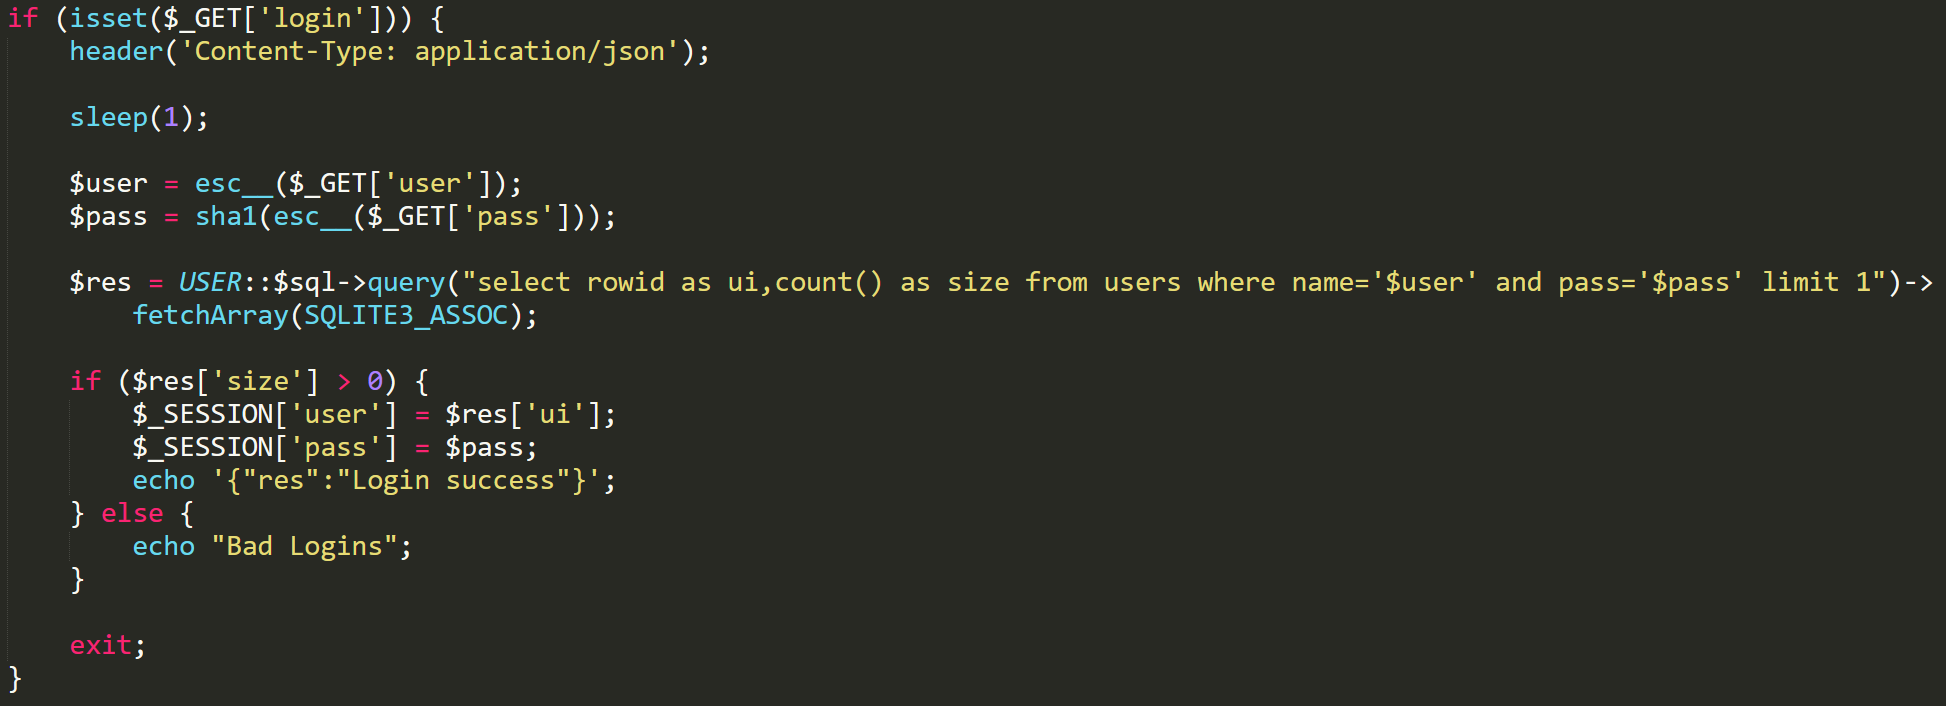Screen dimensions: 1946x706
Task: Click the USER class name in query line
Action: (210, 282)
